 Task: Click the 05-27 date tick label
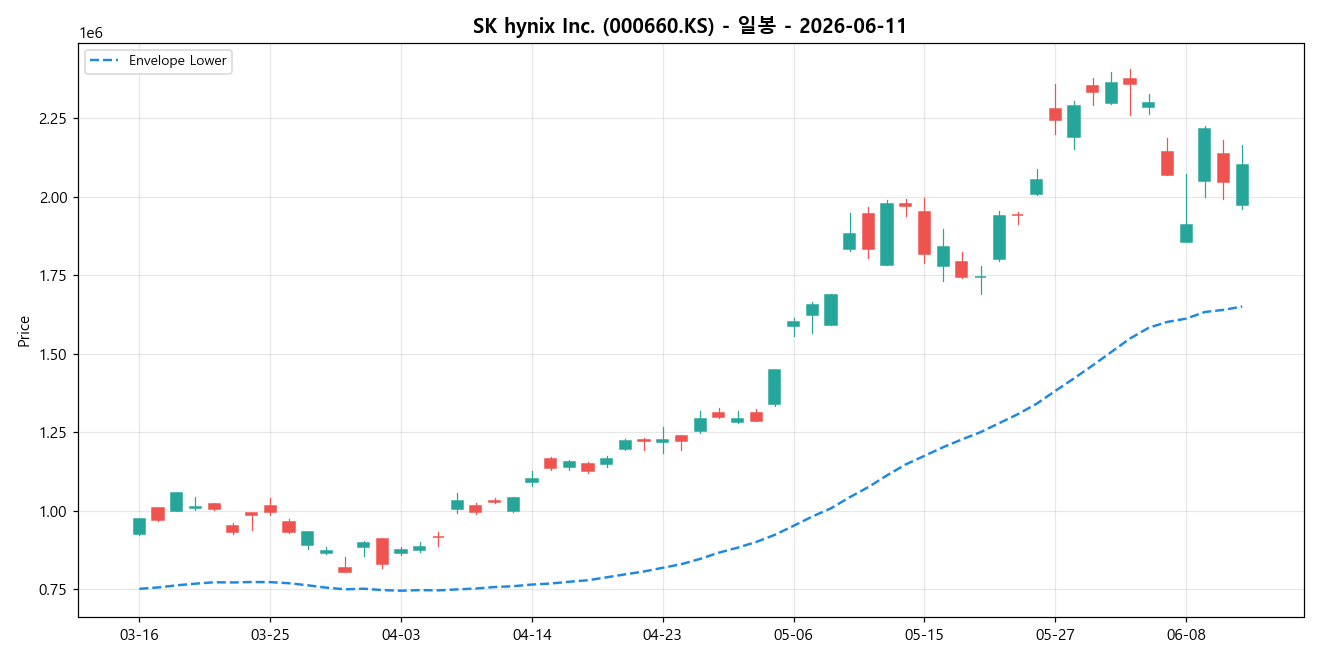pos(1055,634)
